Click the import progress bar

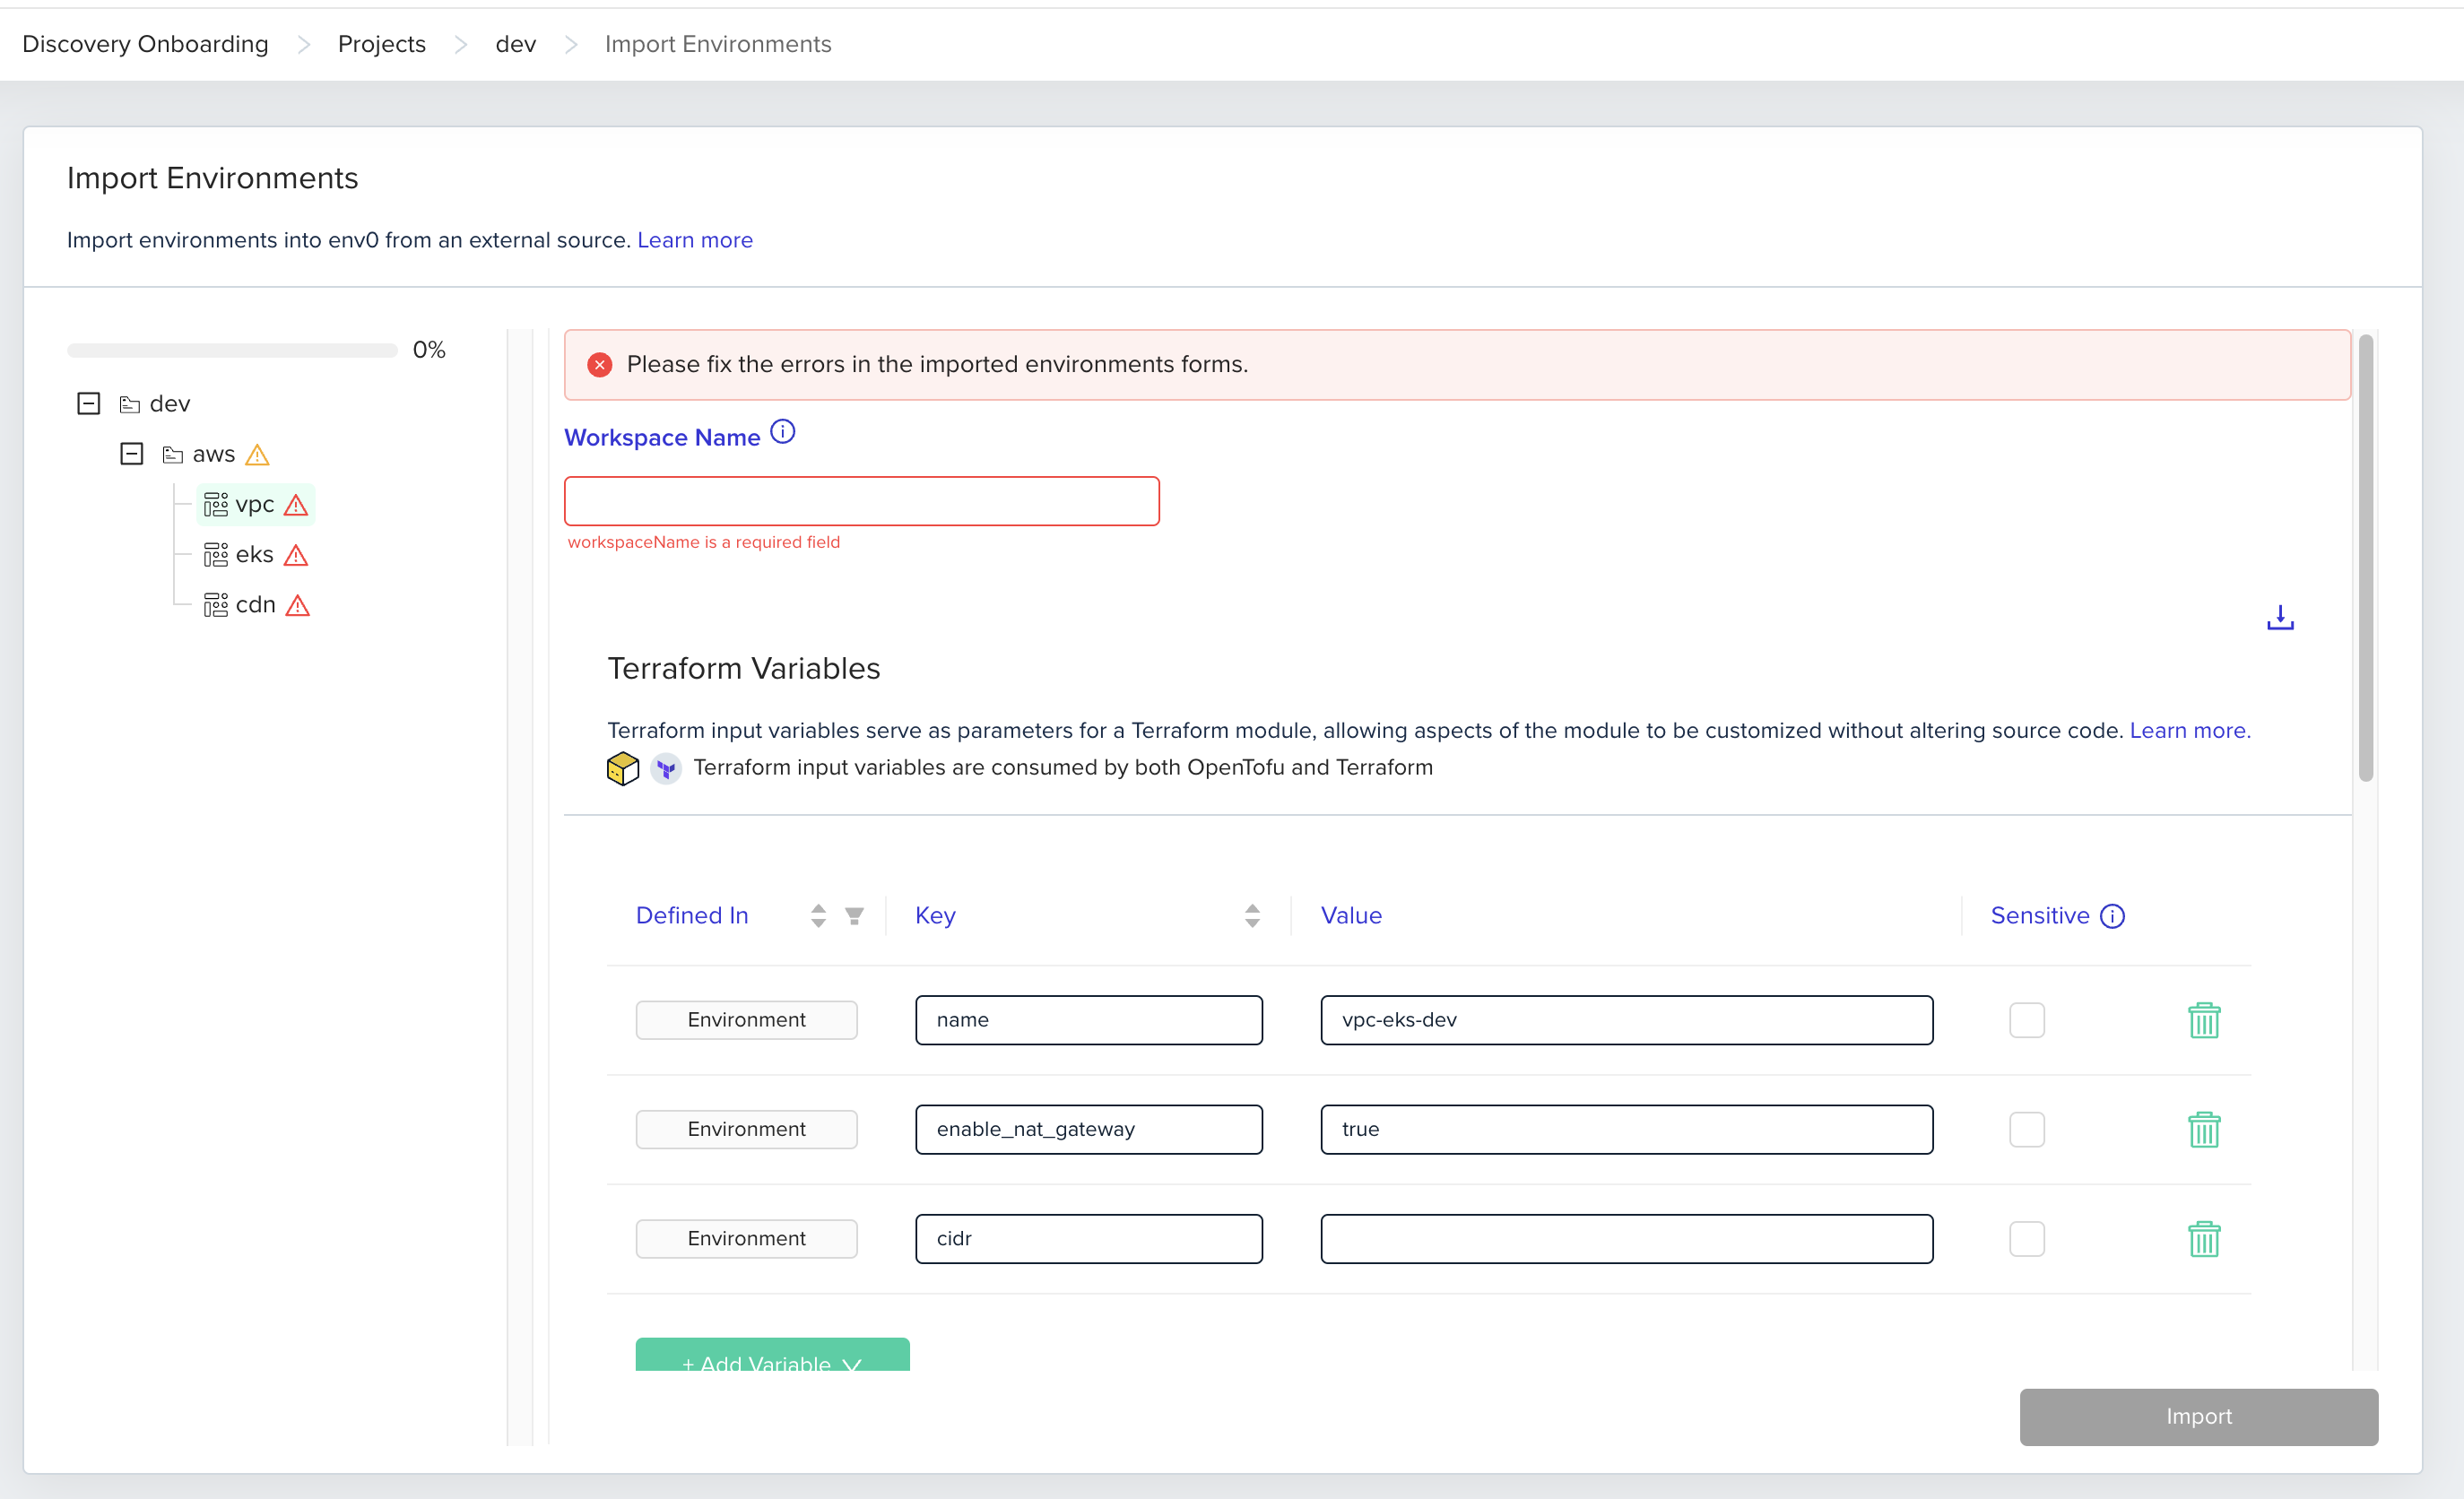(232, 350)
